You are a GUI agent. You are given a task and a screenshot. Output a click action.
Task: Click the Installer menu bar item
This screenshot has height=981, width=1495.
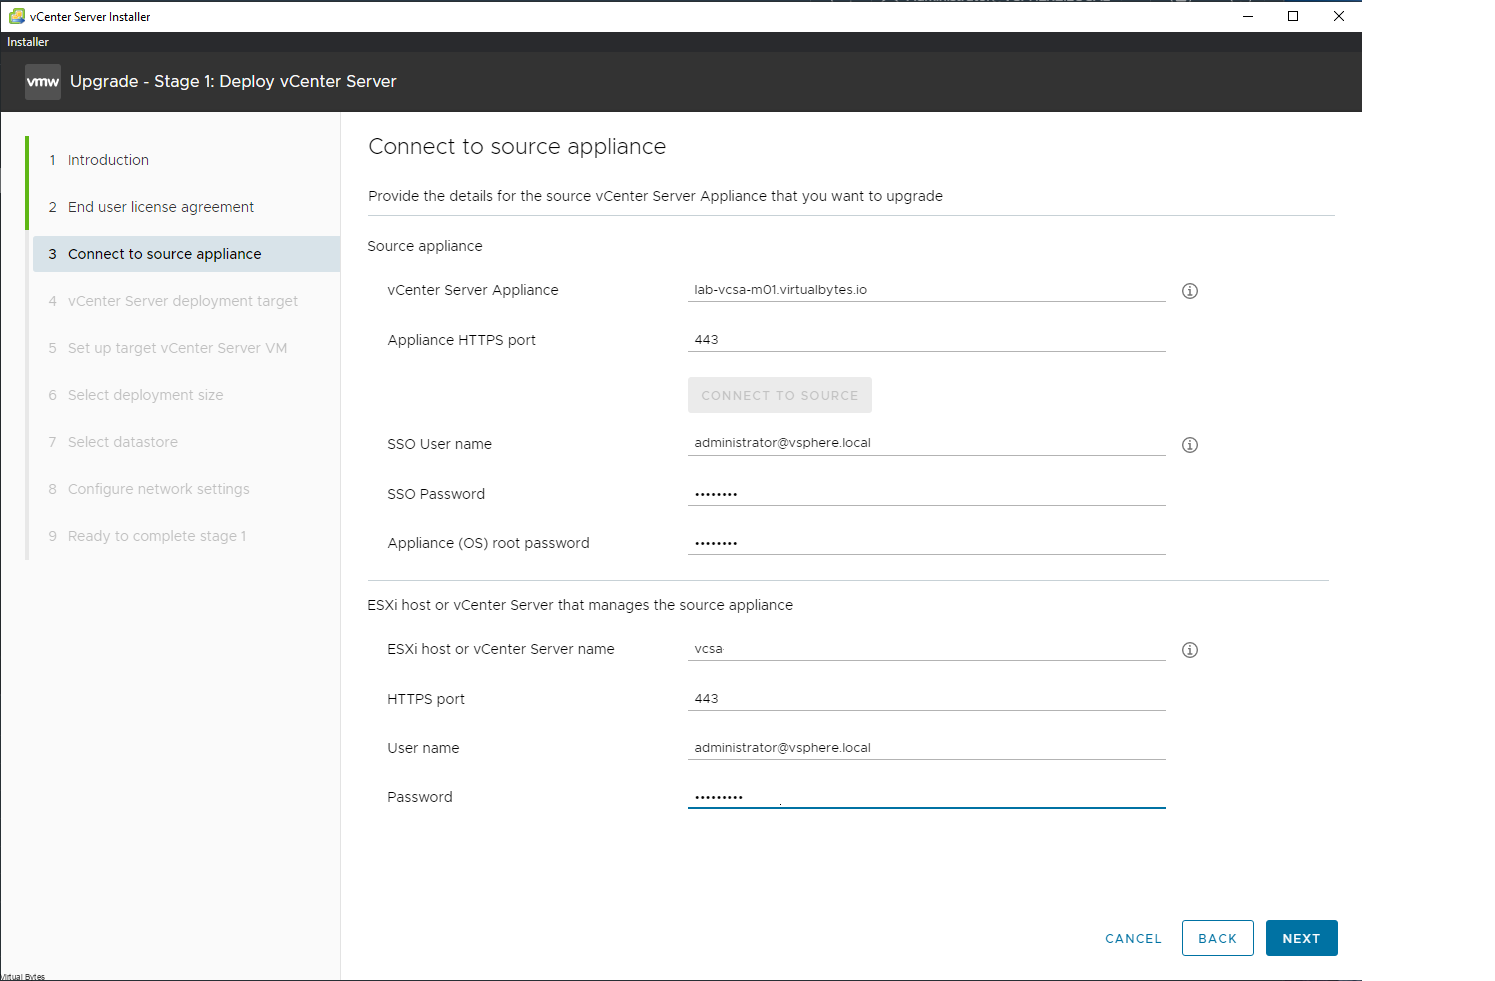[x=27, y=41]
